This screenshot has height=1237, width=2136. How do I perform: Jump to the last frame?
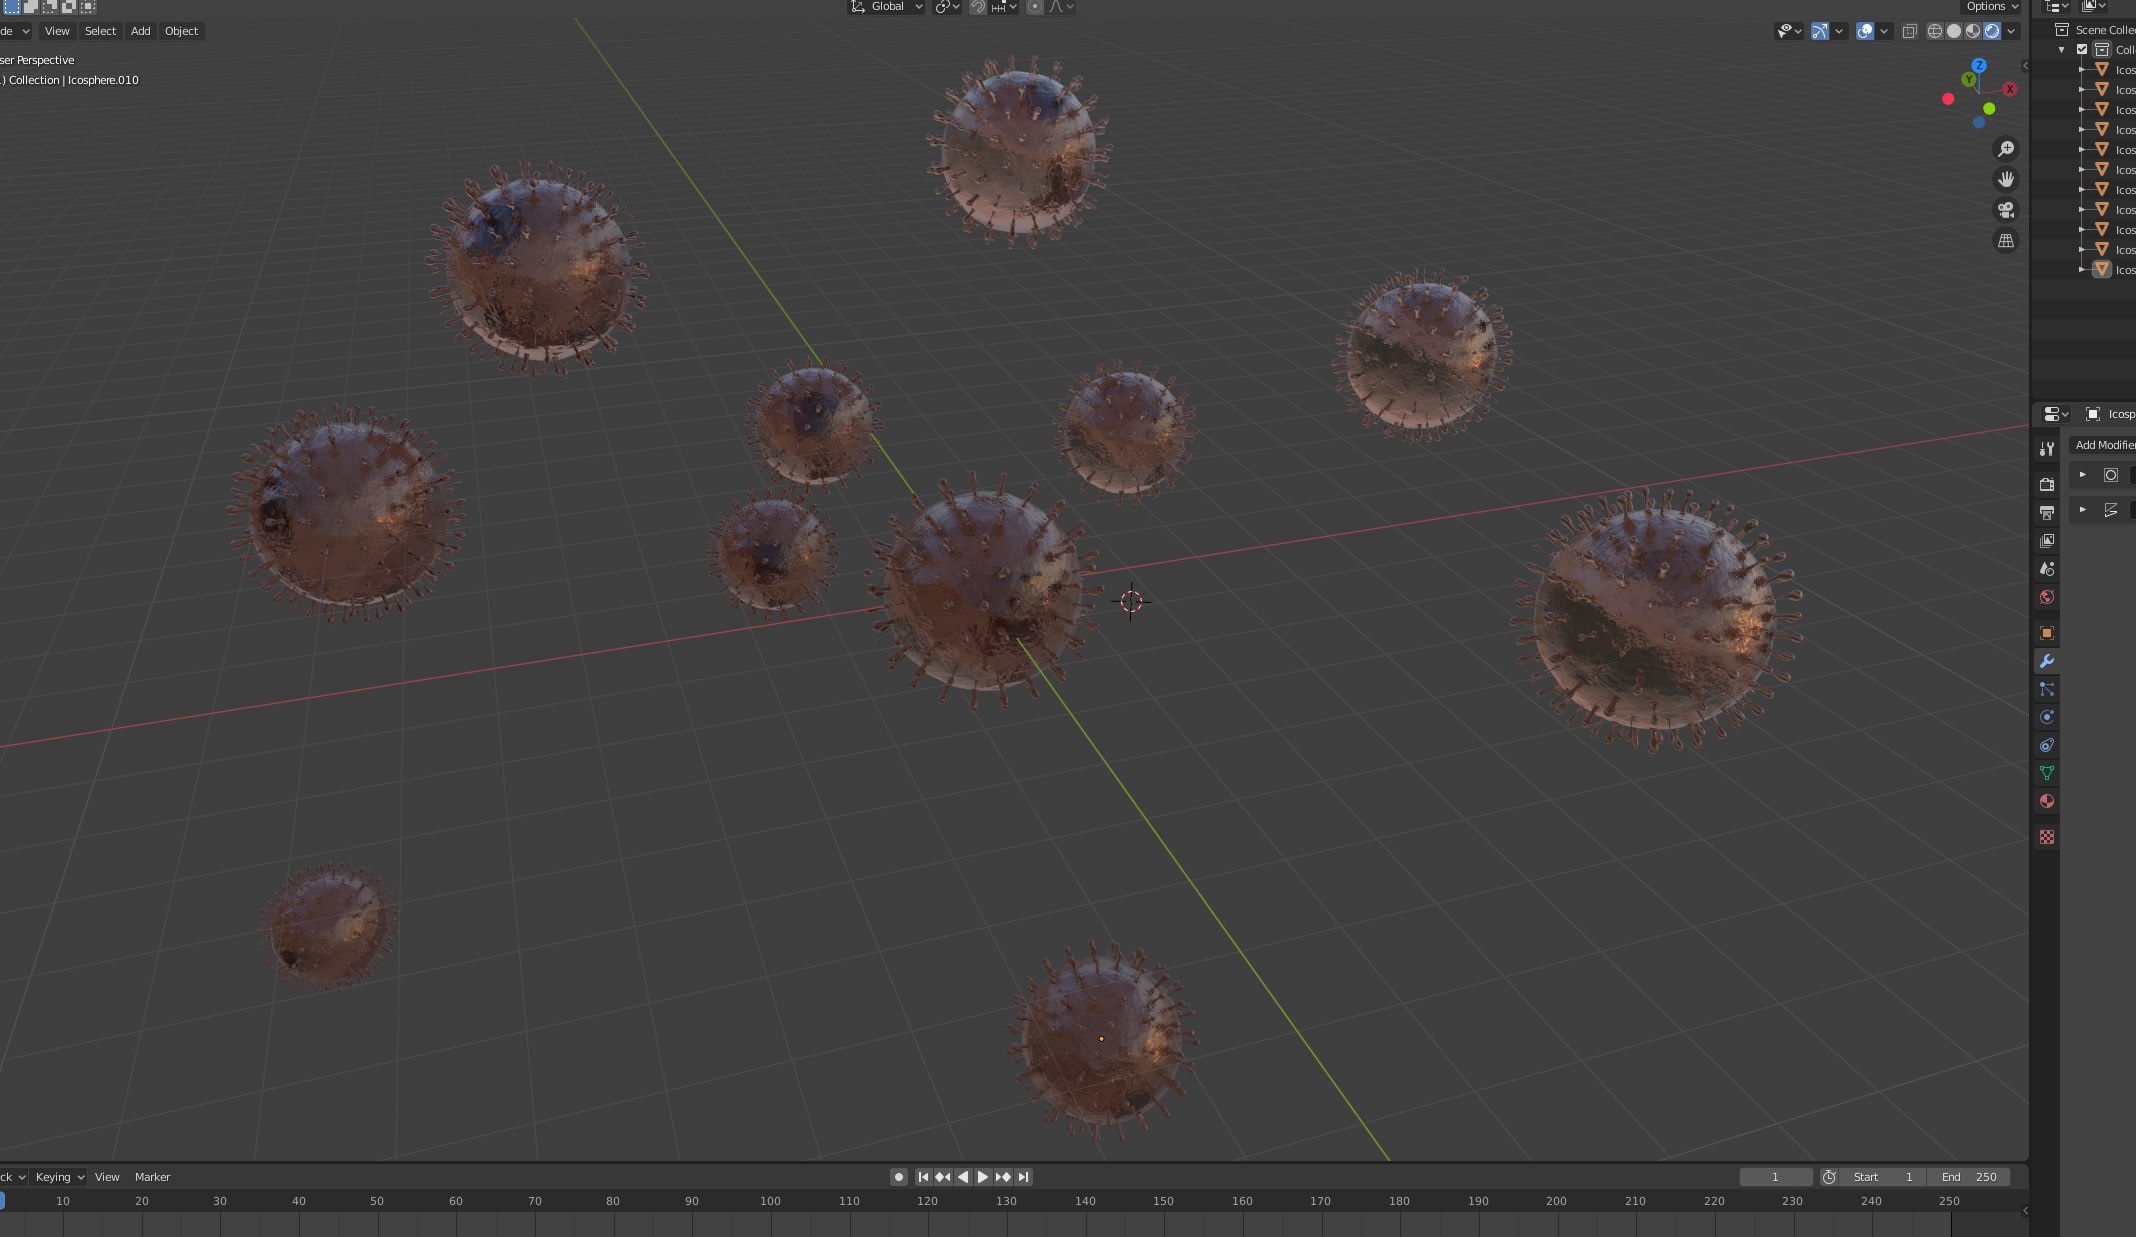[1023, 1177]
